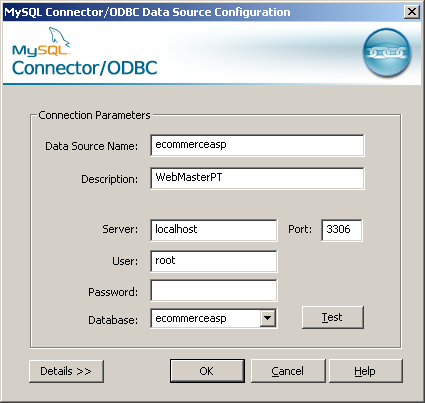Click the Port label text
Screen dimensions: 425x403
(x=300, y=229)
